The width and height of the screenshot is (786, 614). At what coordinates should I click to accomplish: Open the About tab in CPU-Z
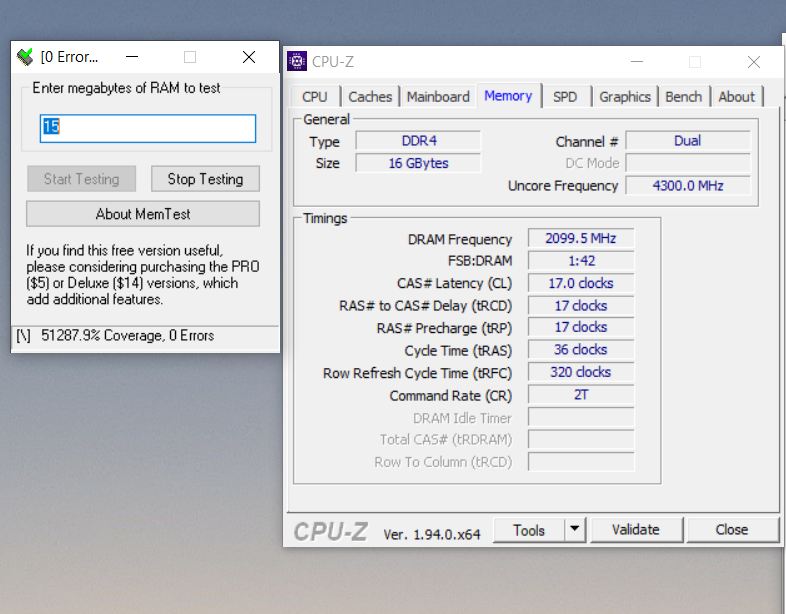coord(736,97)
